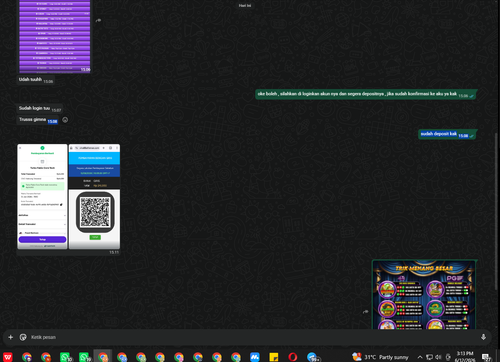Click the Hari ini date chip
Screen dimensions: 500x362
coord(245,5)
